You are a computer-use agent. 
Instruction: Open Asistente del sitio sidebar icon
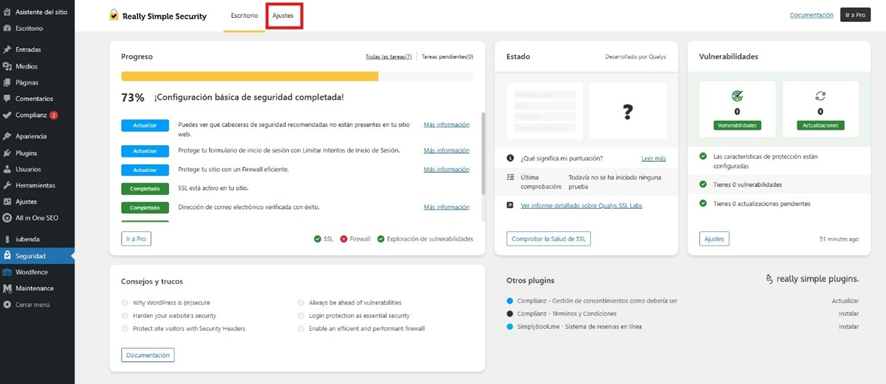click(7, 12)
